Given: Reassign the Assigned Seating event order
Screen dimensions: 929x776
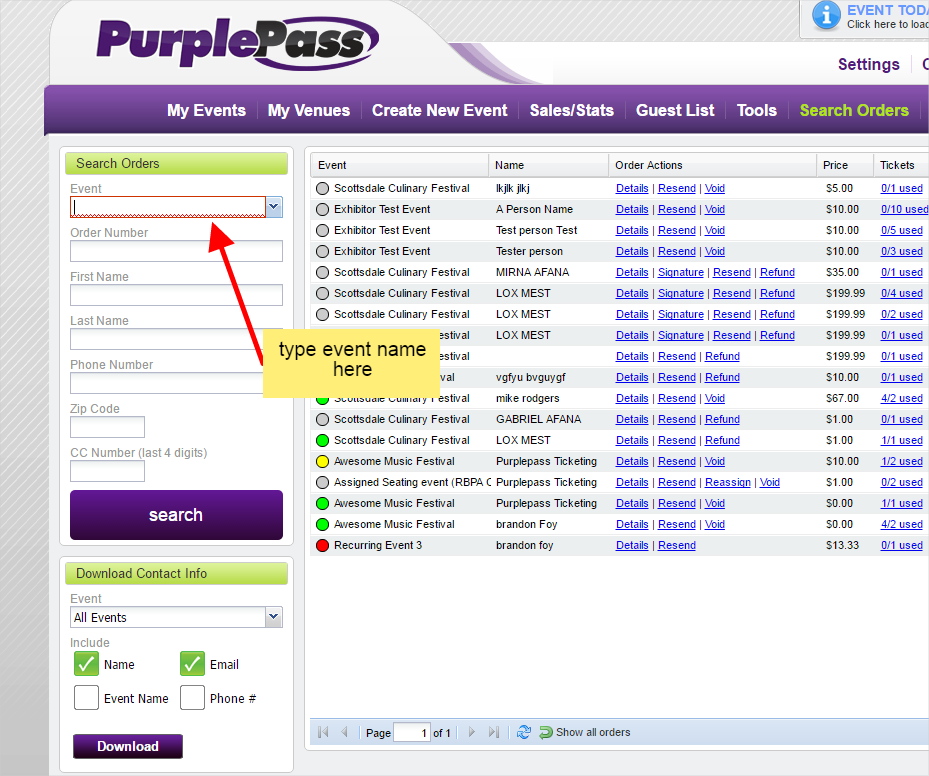Looking at the screenshot, I should coord(728,483).
